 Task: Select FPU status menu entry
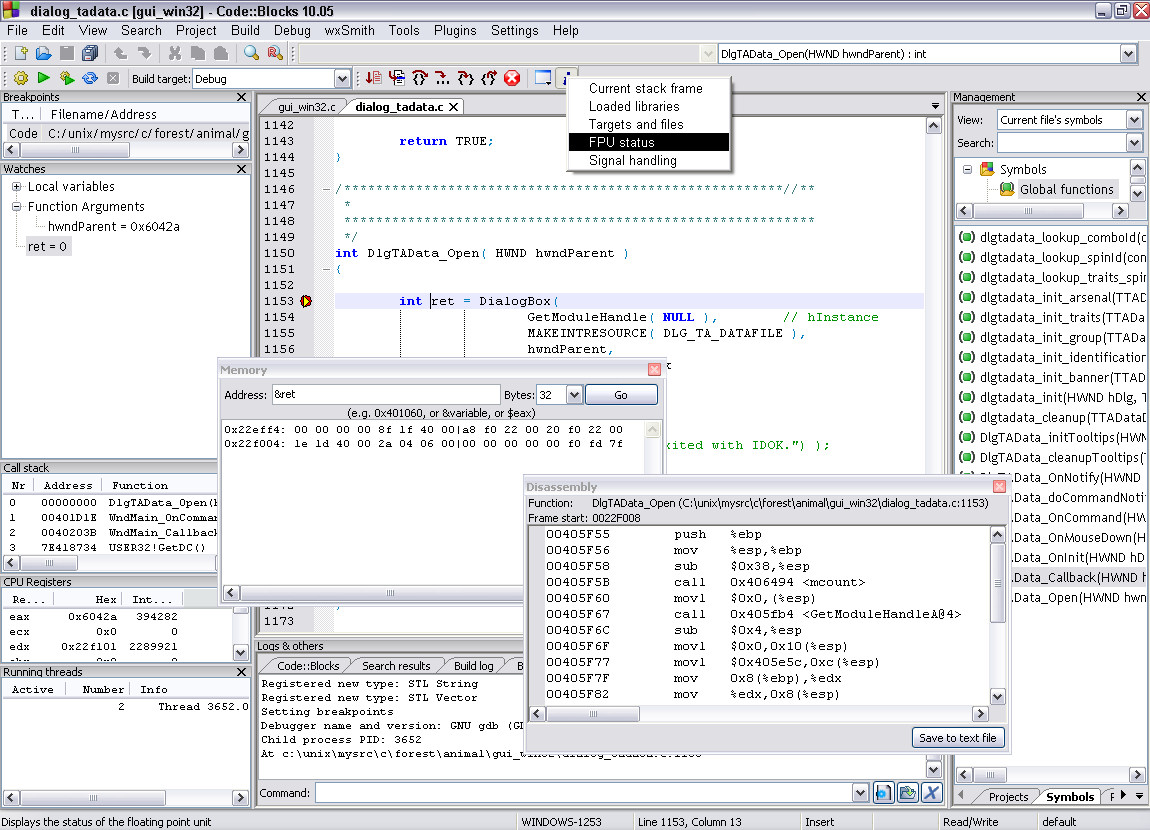[x=649, y=142]
